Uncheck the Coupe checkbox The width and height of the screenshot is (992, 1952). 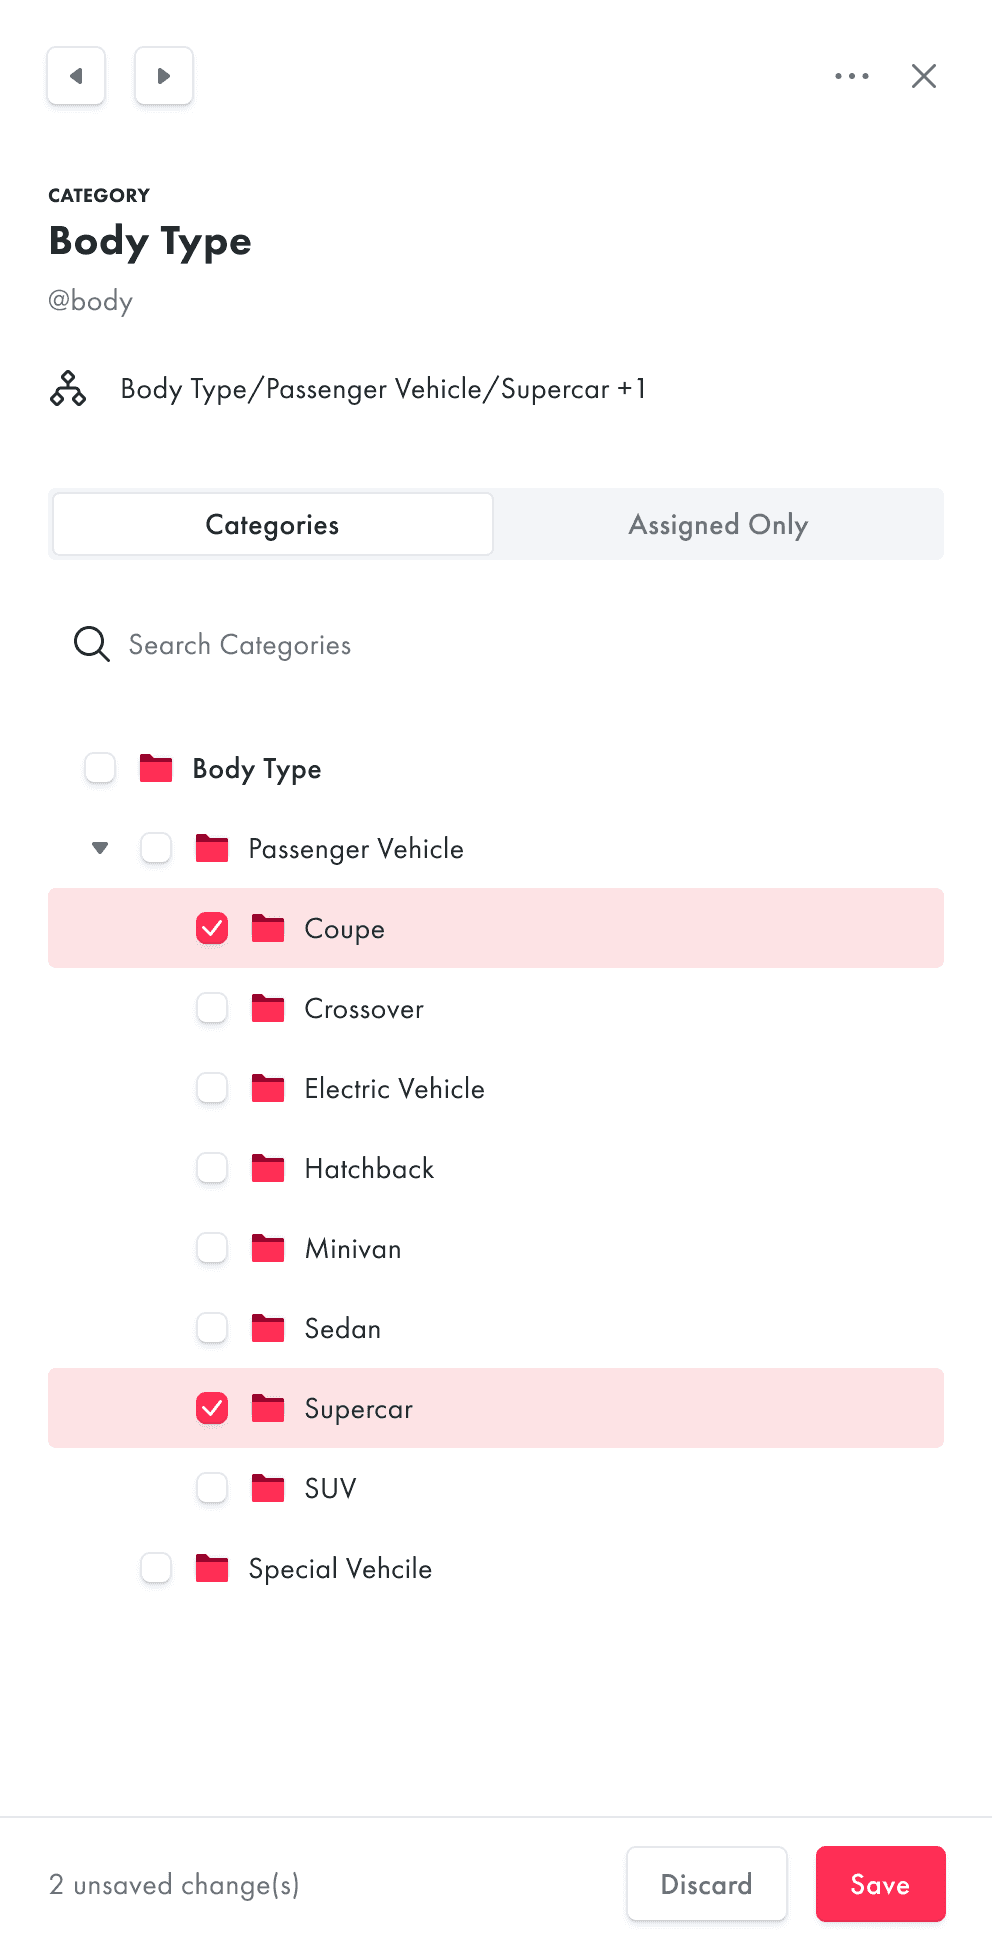(x=212, y=928)
